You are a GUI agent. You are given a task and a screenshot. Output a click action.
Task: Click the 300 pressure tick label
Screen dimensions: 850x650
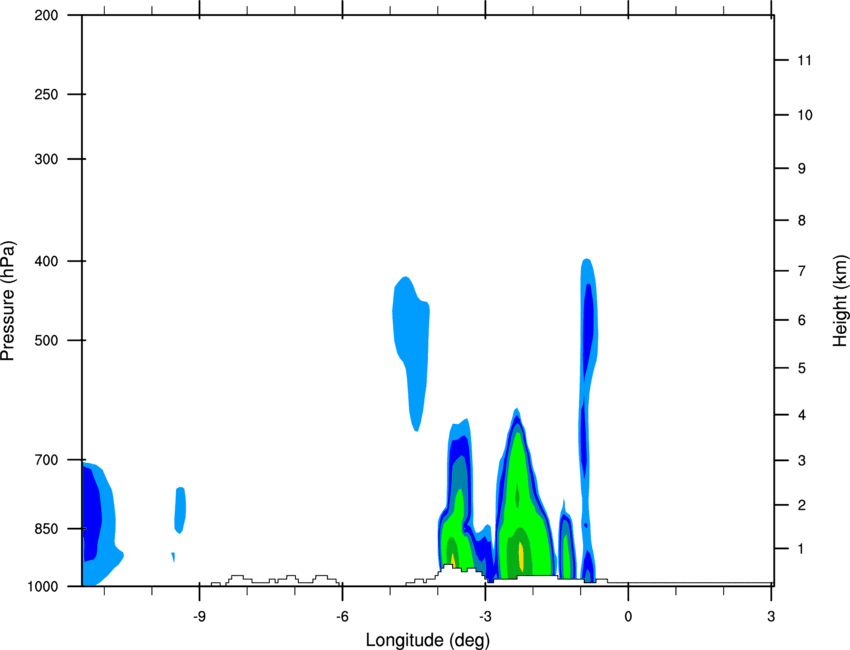tap(46, 159)
